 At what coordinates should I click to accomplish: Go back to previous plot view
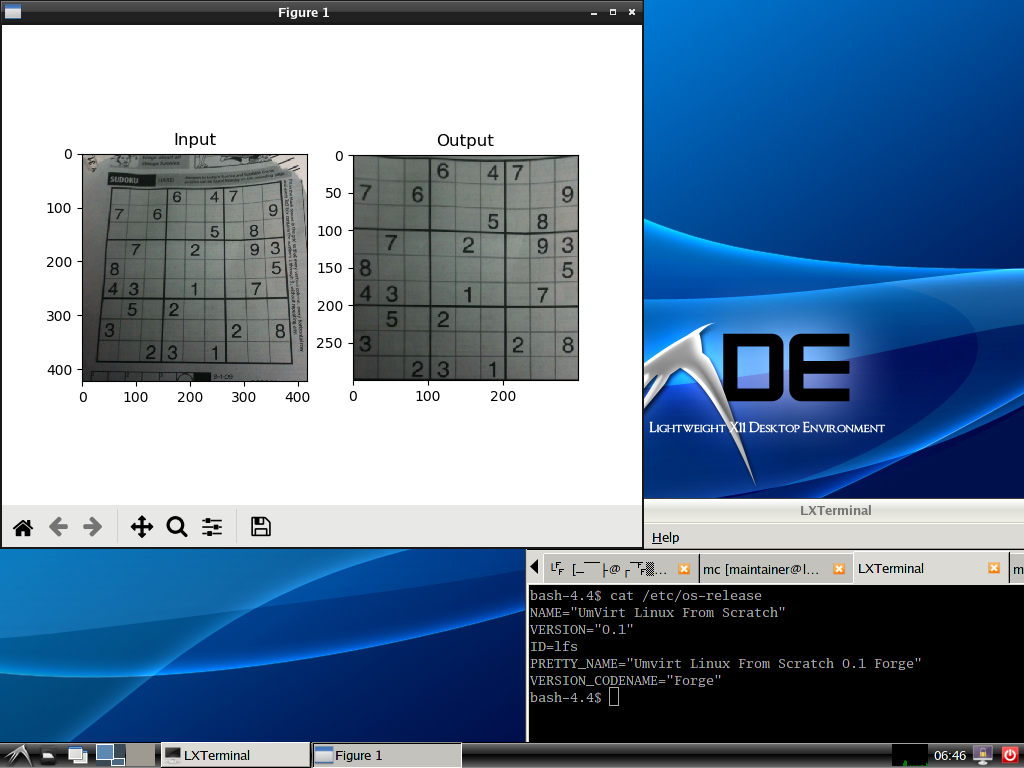tap(58, 527)
